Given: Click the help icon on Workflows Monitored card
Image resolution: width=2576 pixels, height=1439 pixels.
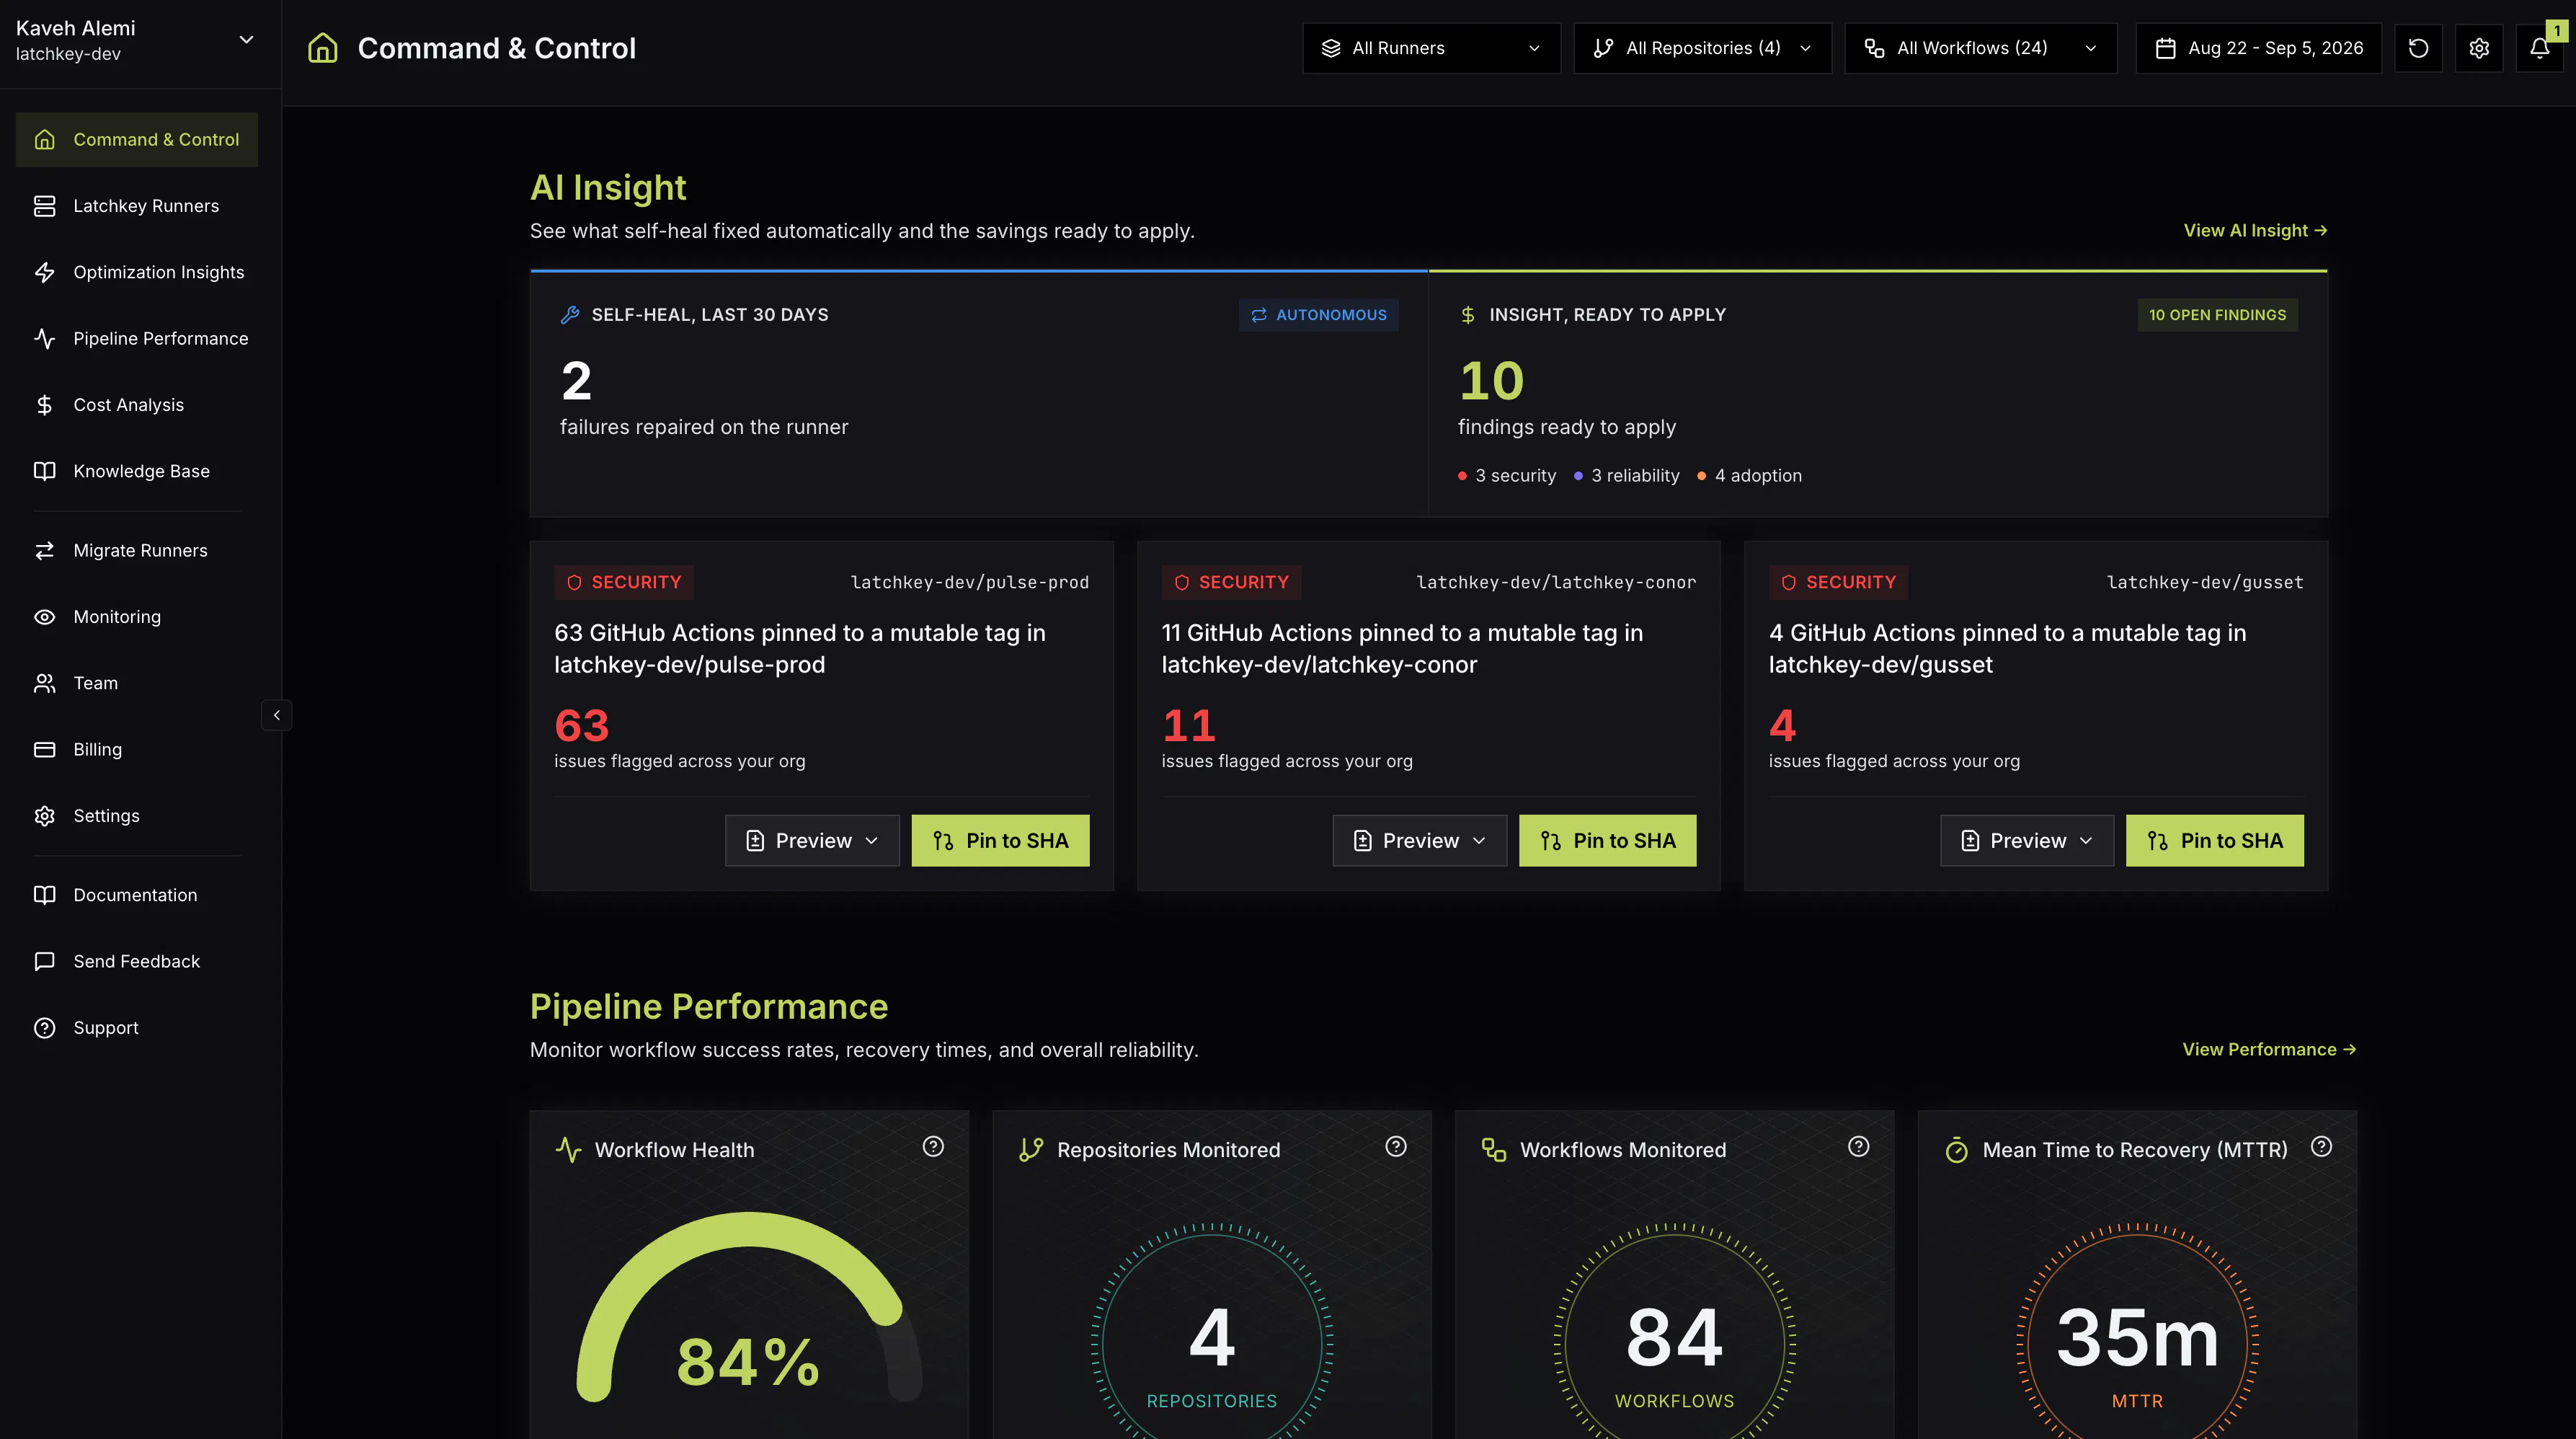Looking at the screenshot, I should (1859, 1147).
